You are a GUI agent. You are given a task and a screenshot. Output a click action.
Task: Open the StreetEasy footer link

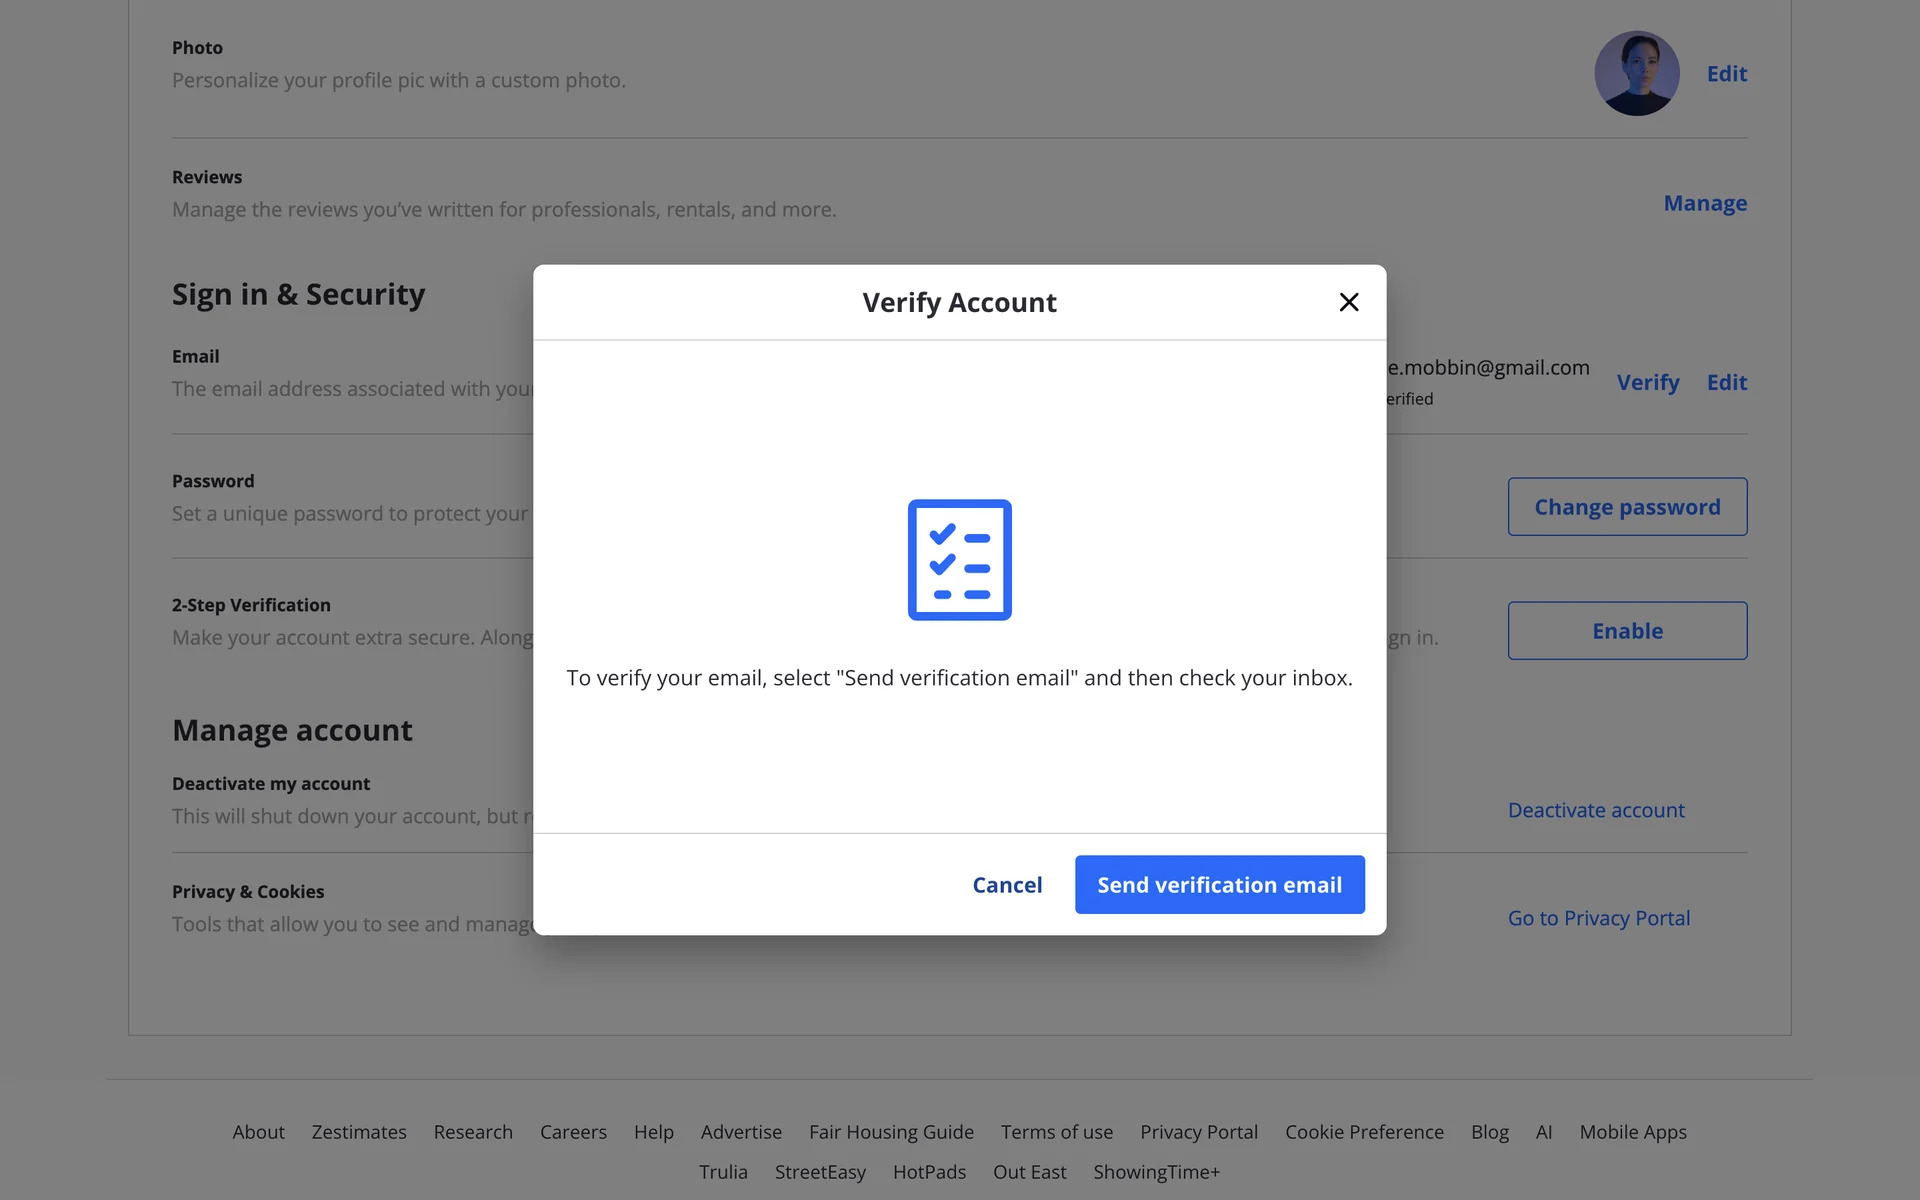coord(820,1172)
